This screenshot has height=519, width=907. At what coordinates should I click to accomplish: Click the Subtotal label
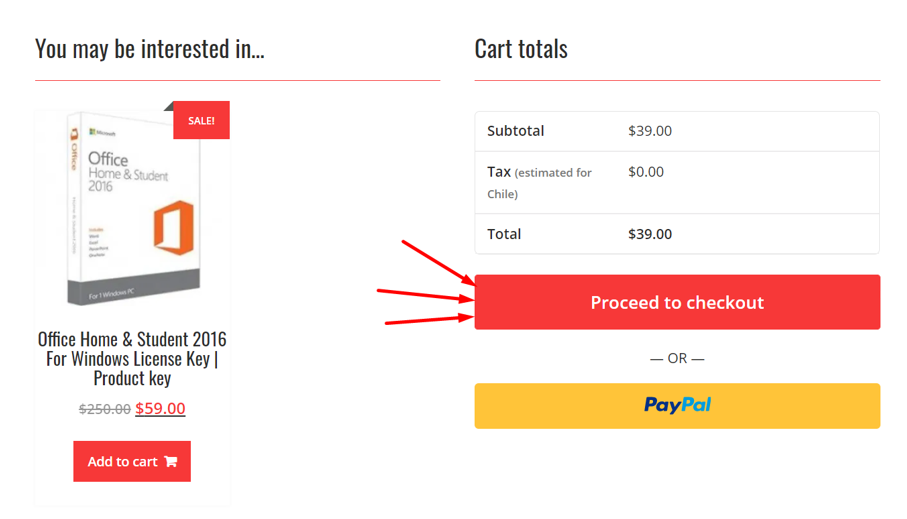515,131
